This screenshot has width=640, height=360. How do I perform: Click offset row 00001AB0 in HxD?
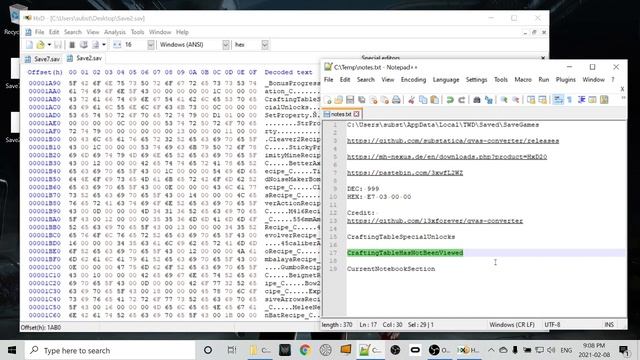(x=44, y=99)
